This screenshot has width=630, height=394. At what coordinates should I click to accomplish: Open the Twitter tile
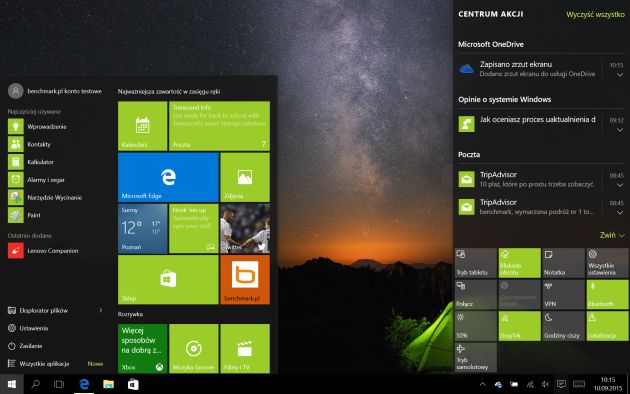[245, 229]
